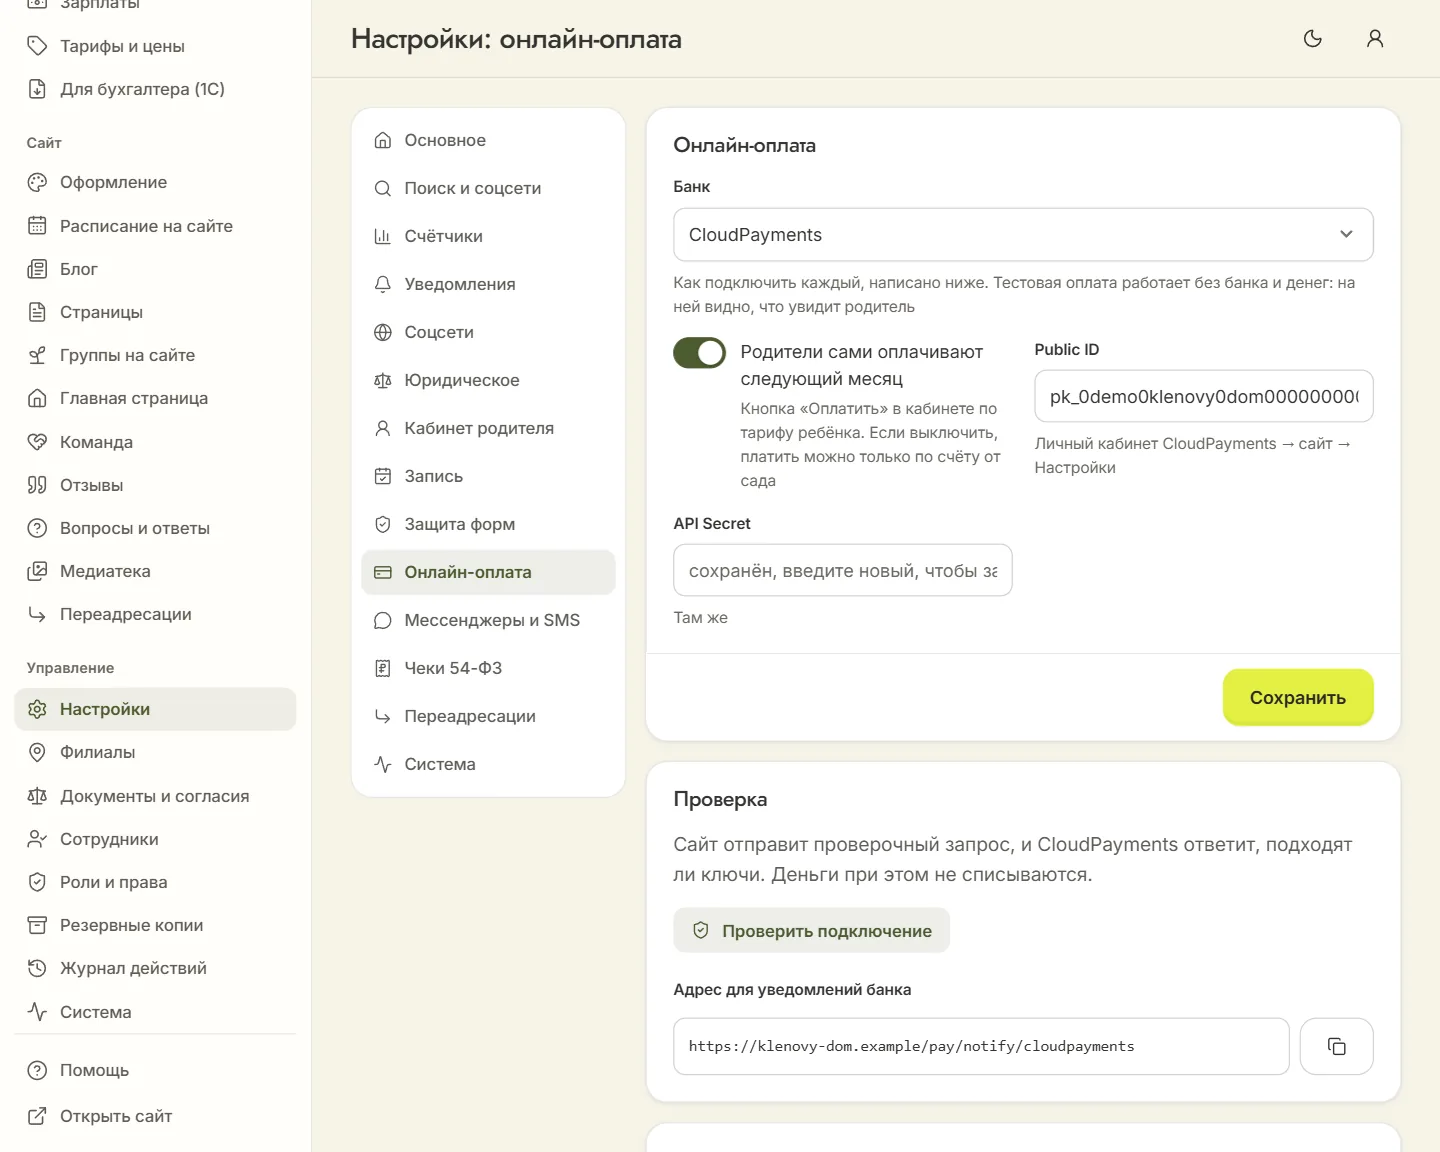Open the Блог sidebar item
The image size is (1440, 1152).
(x=155, y=269)
